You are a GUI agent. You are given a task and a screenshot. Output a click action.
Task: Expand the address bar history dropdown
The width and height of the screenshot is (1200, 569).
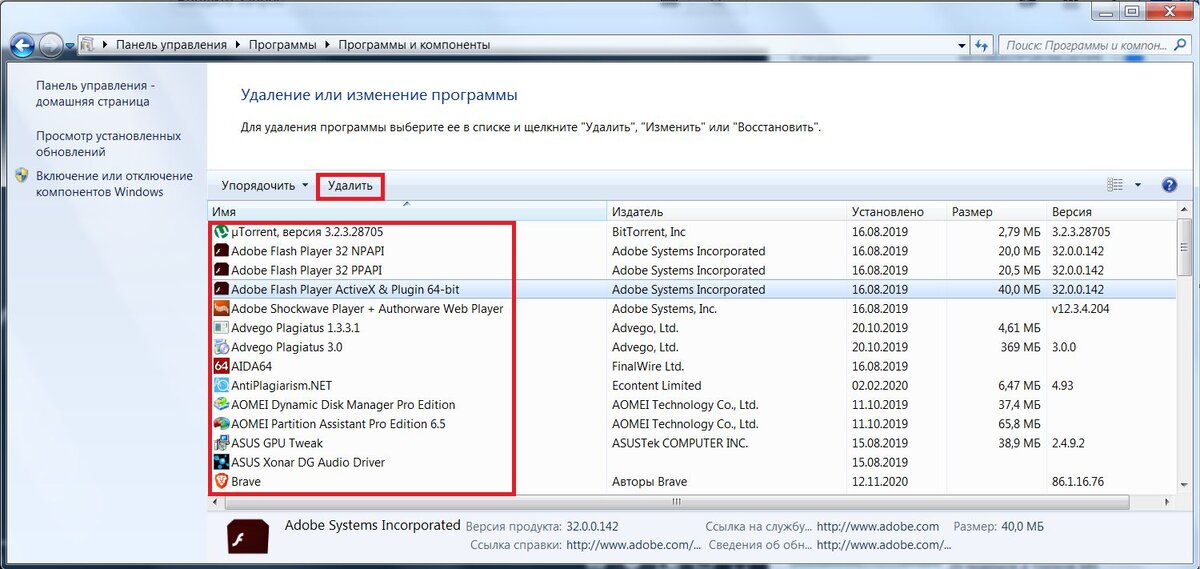[x=960, y=45]
